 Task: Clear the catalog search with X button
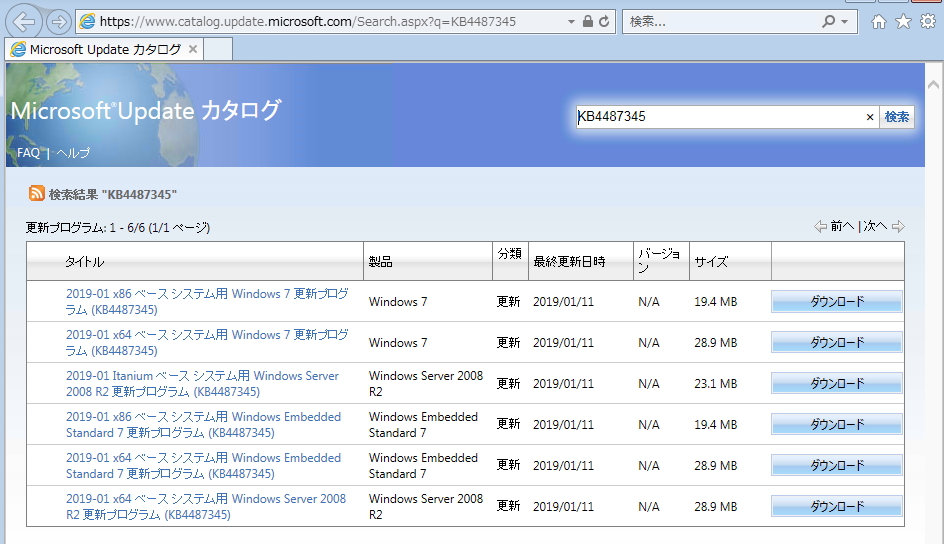(869, 117)
